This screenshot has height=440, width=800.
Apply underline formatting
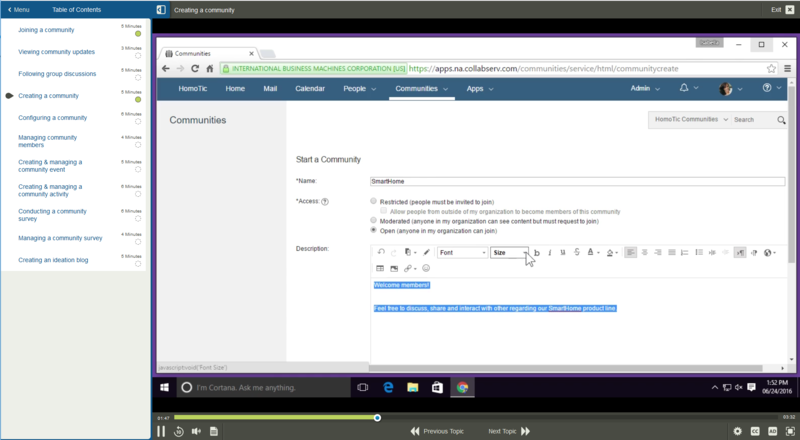coord(563,253)
